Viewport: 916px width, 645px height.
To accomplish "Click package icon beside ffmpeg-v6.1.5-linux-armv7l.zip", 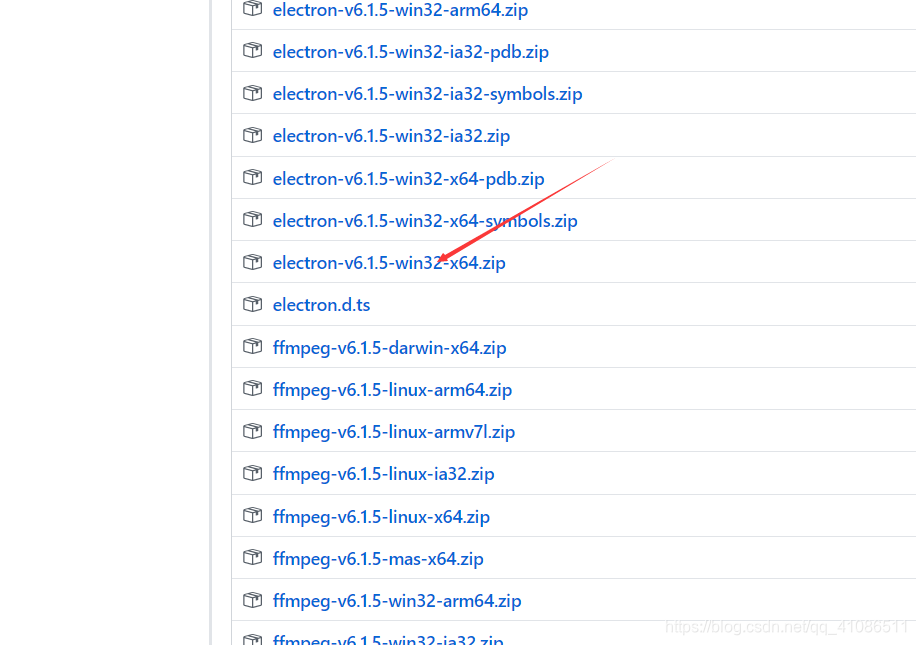I will pyautogui.click(x=252, y=431).
